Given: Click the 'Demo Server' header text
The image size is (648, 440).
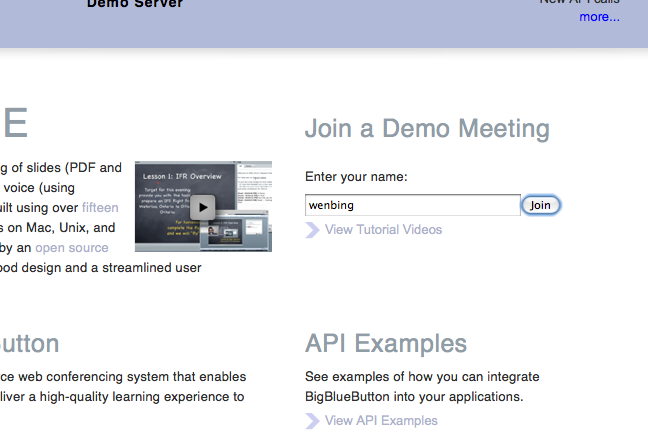Looking at the screenshot, I should click(x=135, y=4).
